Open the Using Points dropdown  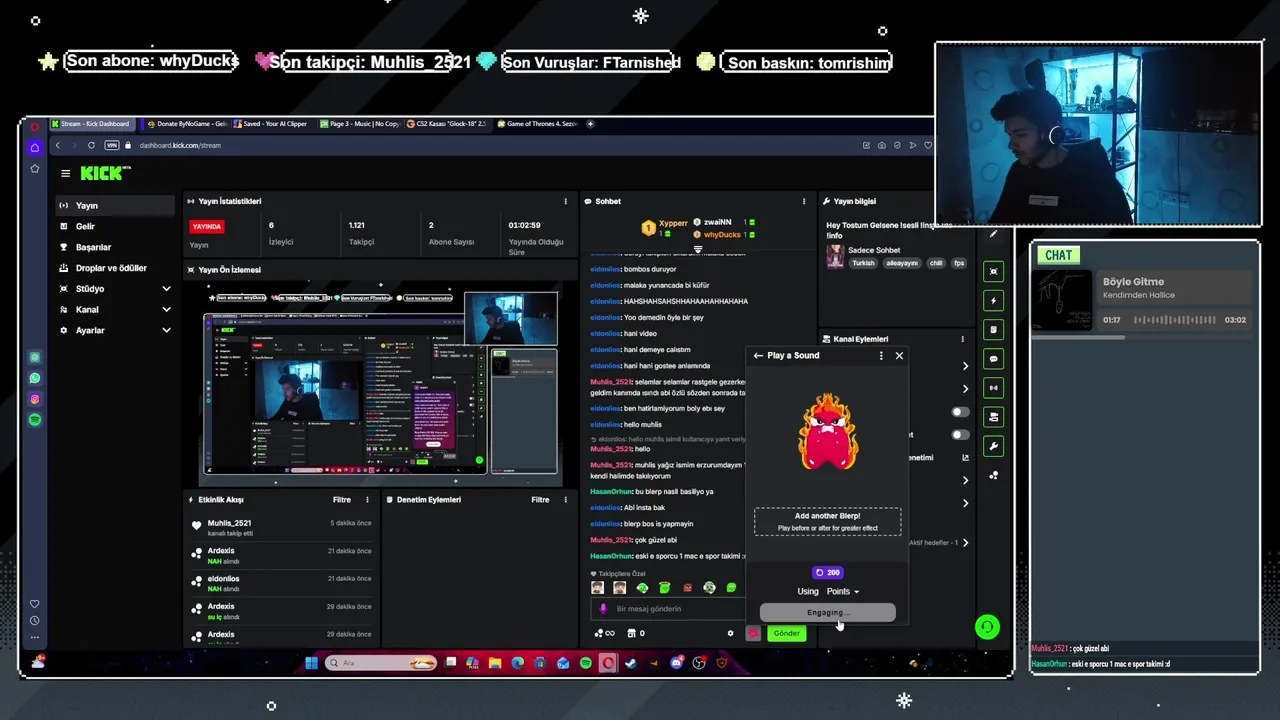[x=842, y=591]
